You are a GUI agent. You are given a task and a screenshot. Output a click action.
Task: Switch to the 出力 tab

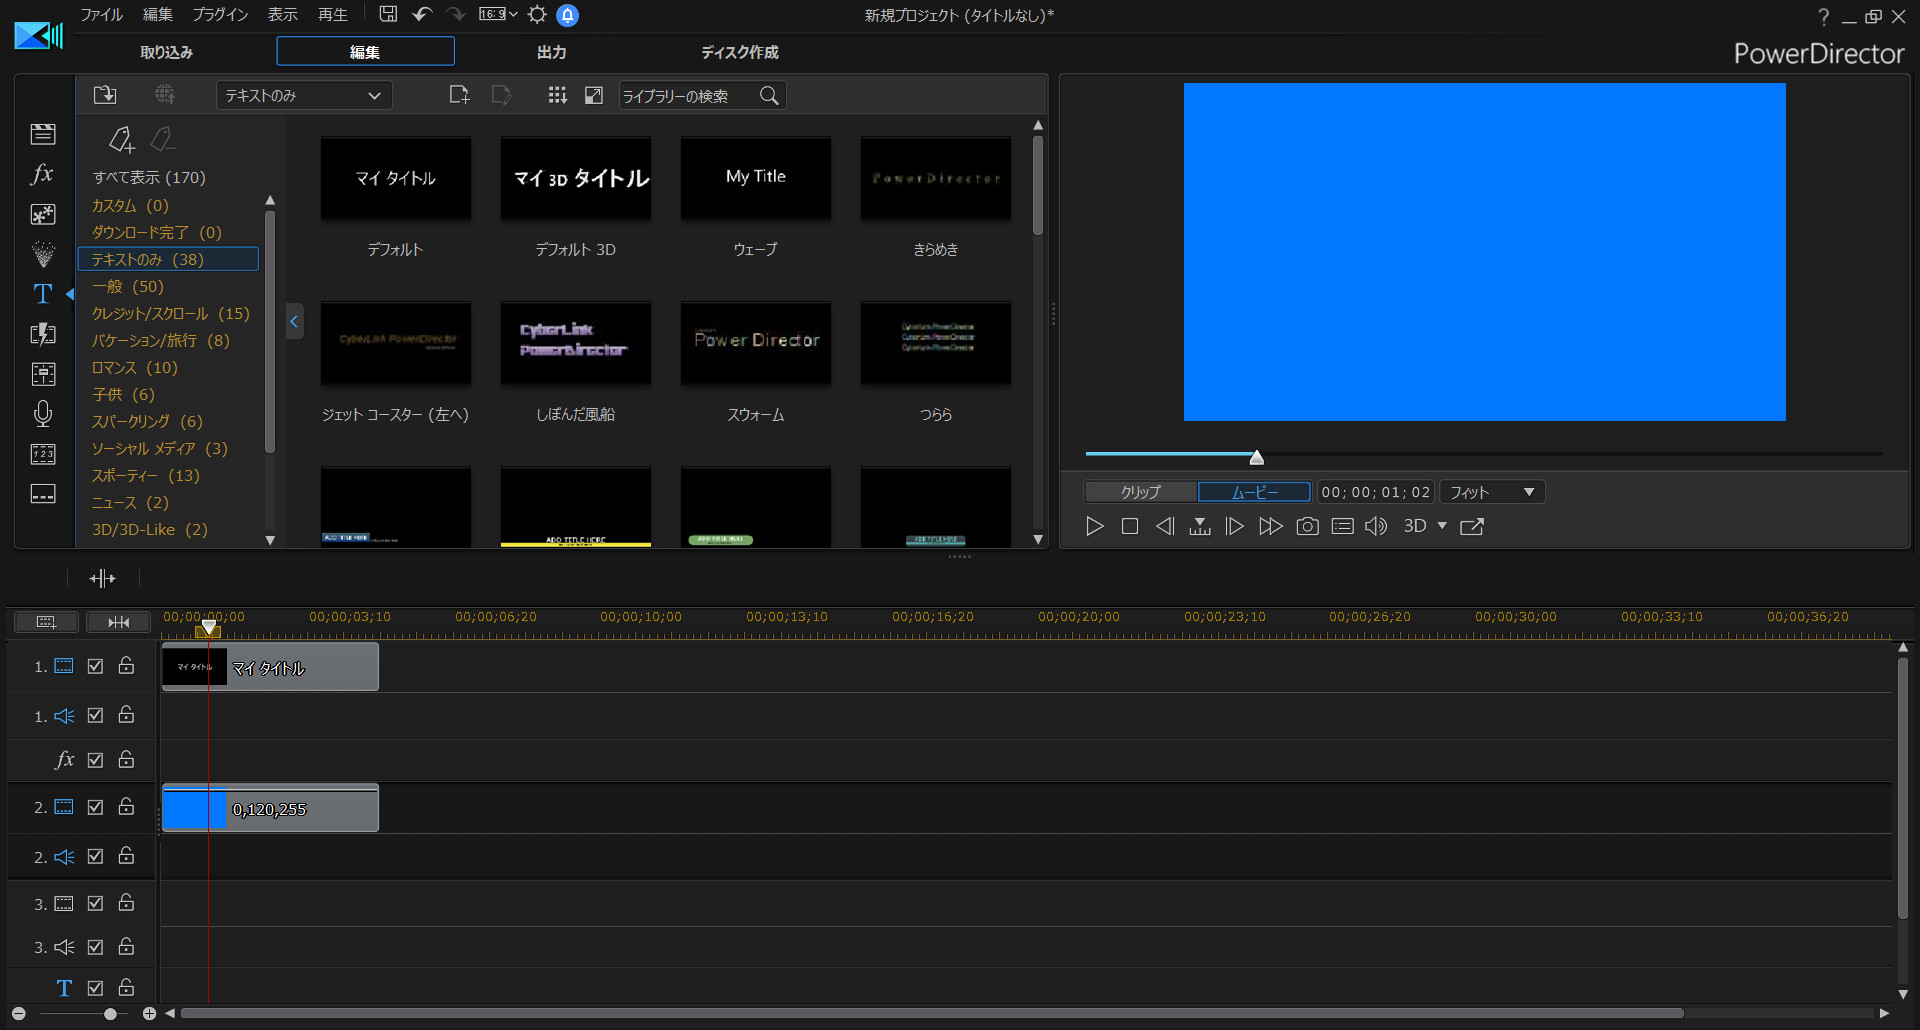551,52
